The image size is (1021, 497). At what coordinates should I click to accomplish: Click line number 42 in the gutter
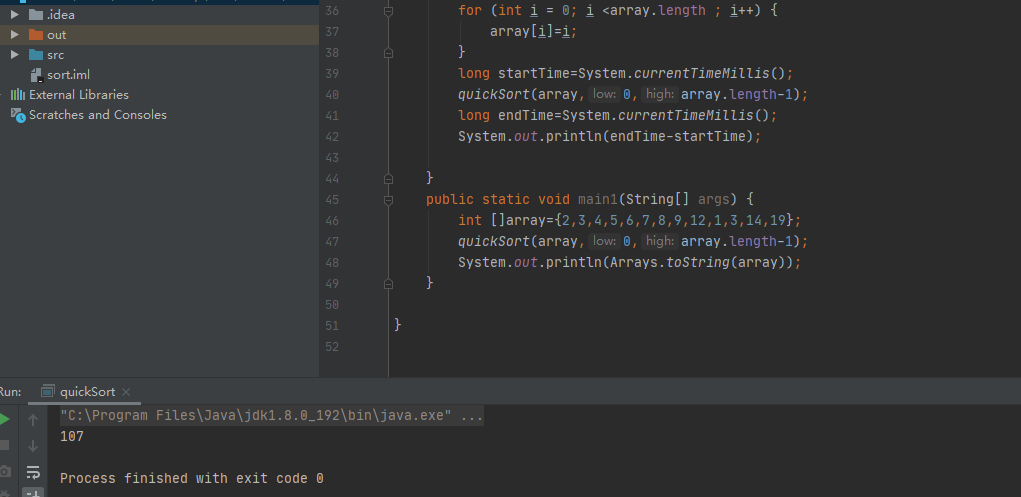[x=331, y=137]
